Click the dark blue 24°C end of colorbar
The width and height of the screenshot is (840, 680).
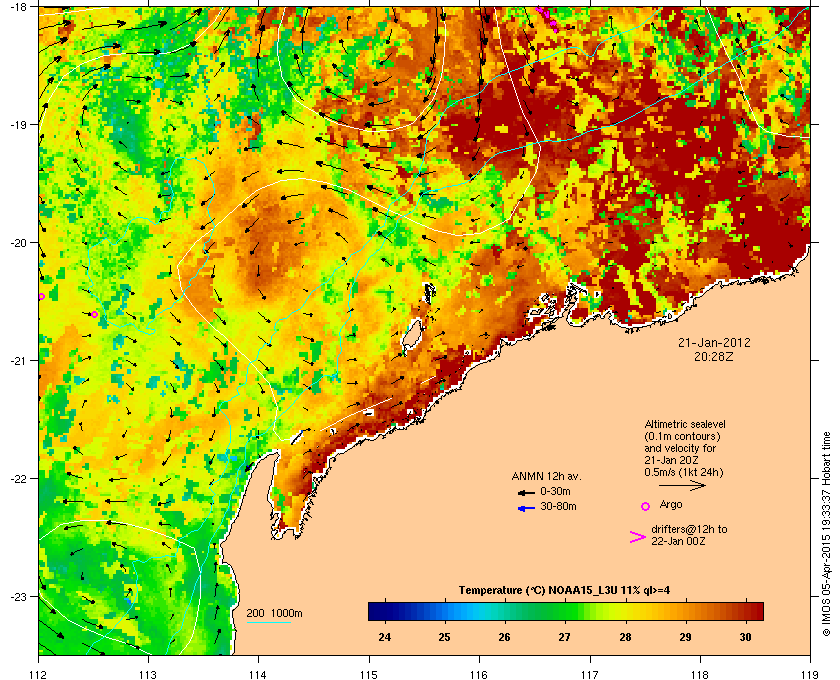point(375,611)
